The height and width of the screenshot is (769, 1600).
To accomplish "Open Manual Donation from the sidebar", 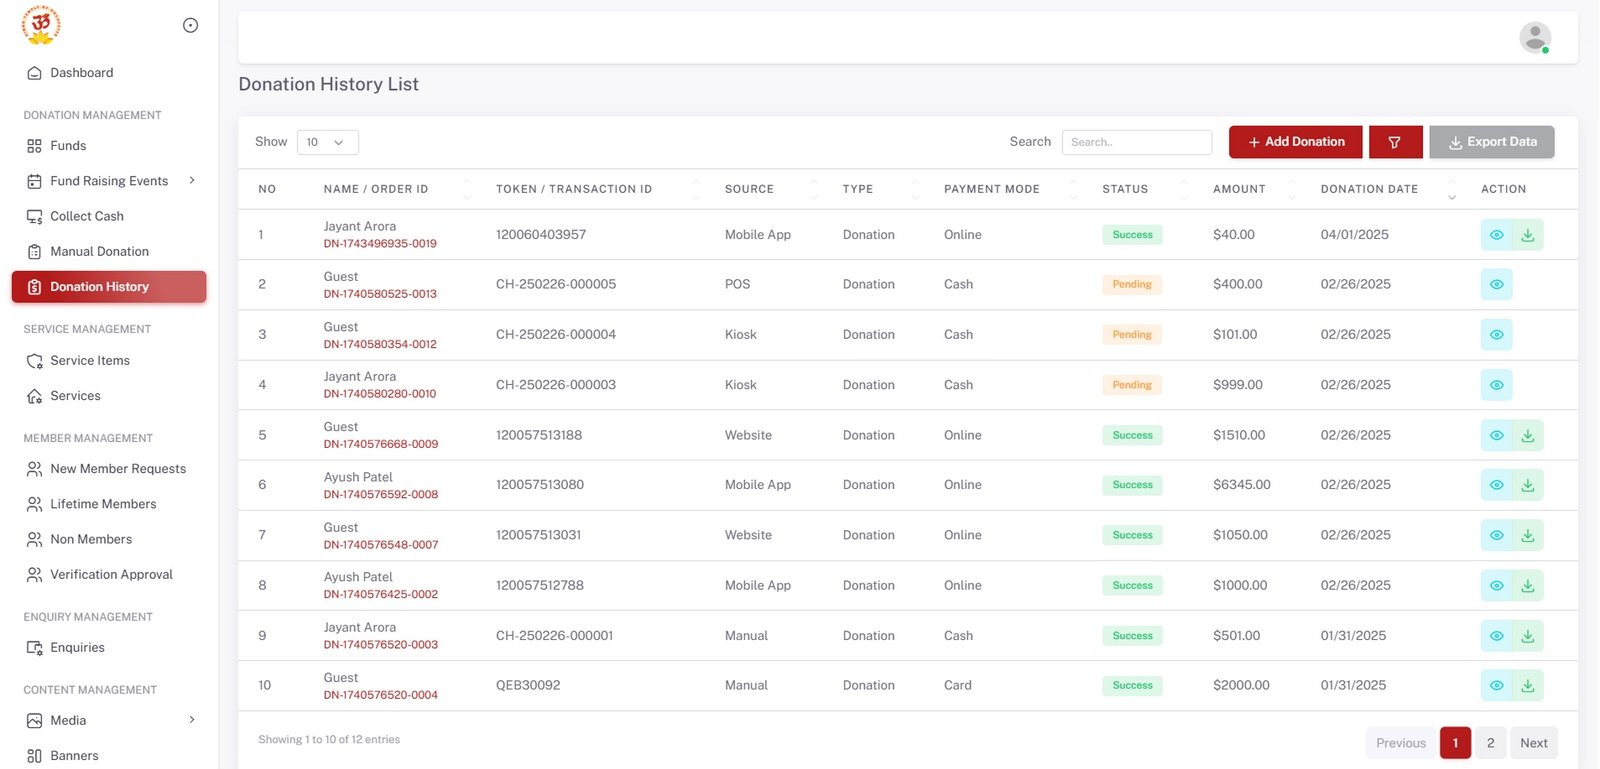I will 99,252.
